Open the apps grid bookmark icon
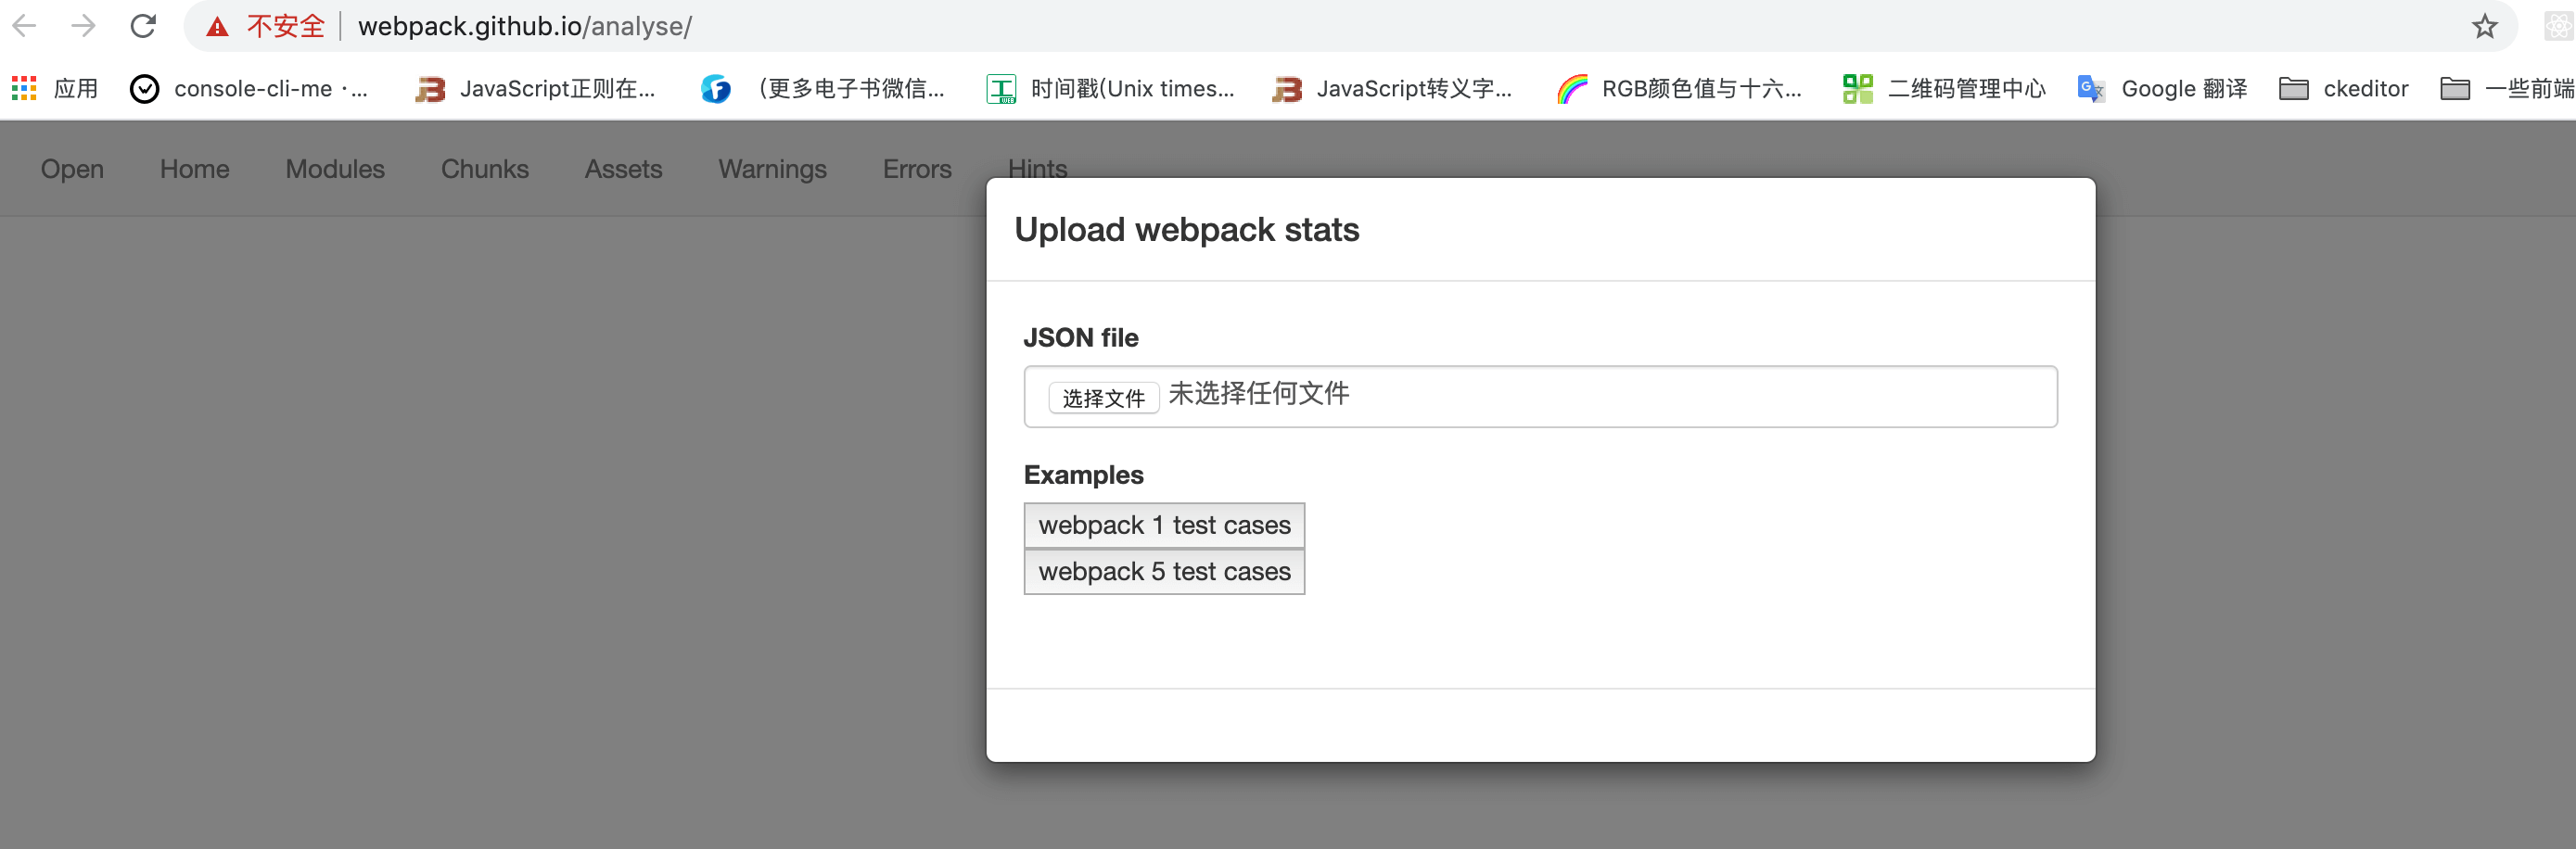The image size is (2576, 849). [x=24, y=89]
